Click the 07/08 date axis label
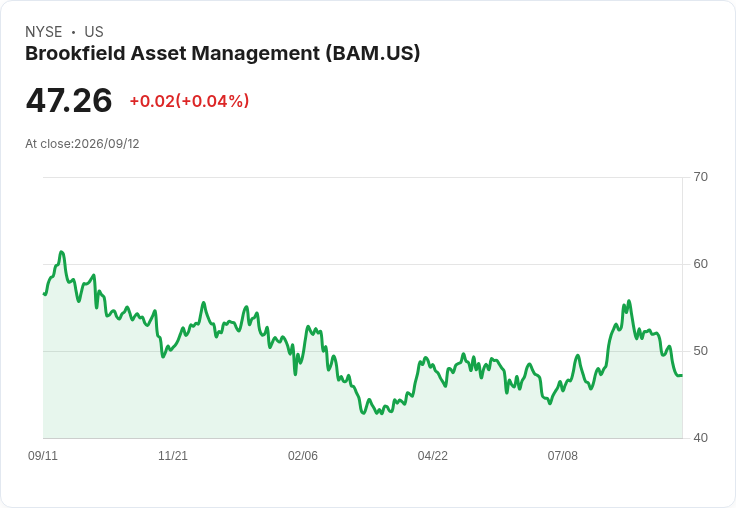The image size is (736, 508). click(563, 455)
